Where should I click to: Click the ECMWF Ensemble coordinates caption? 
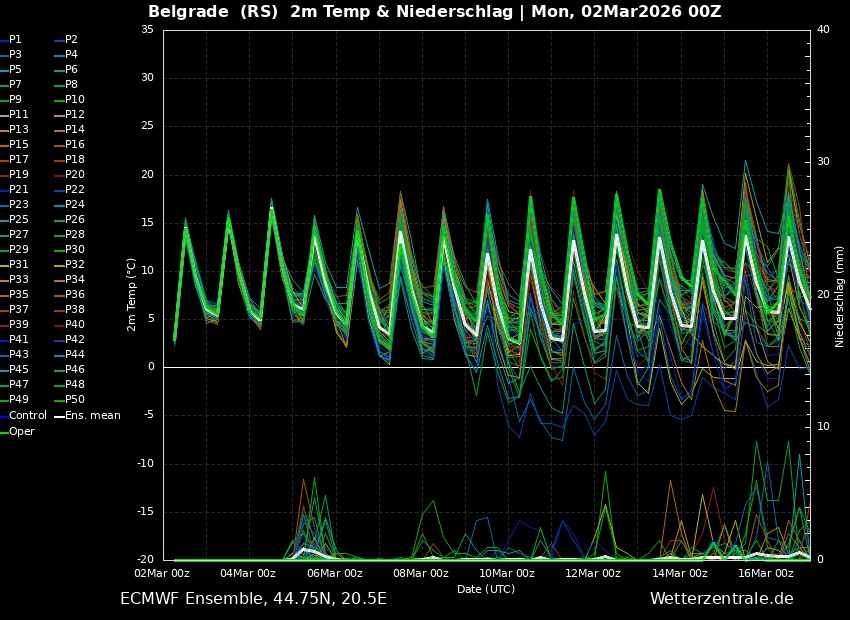(x=253, y=599)
